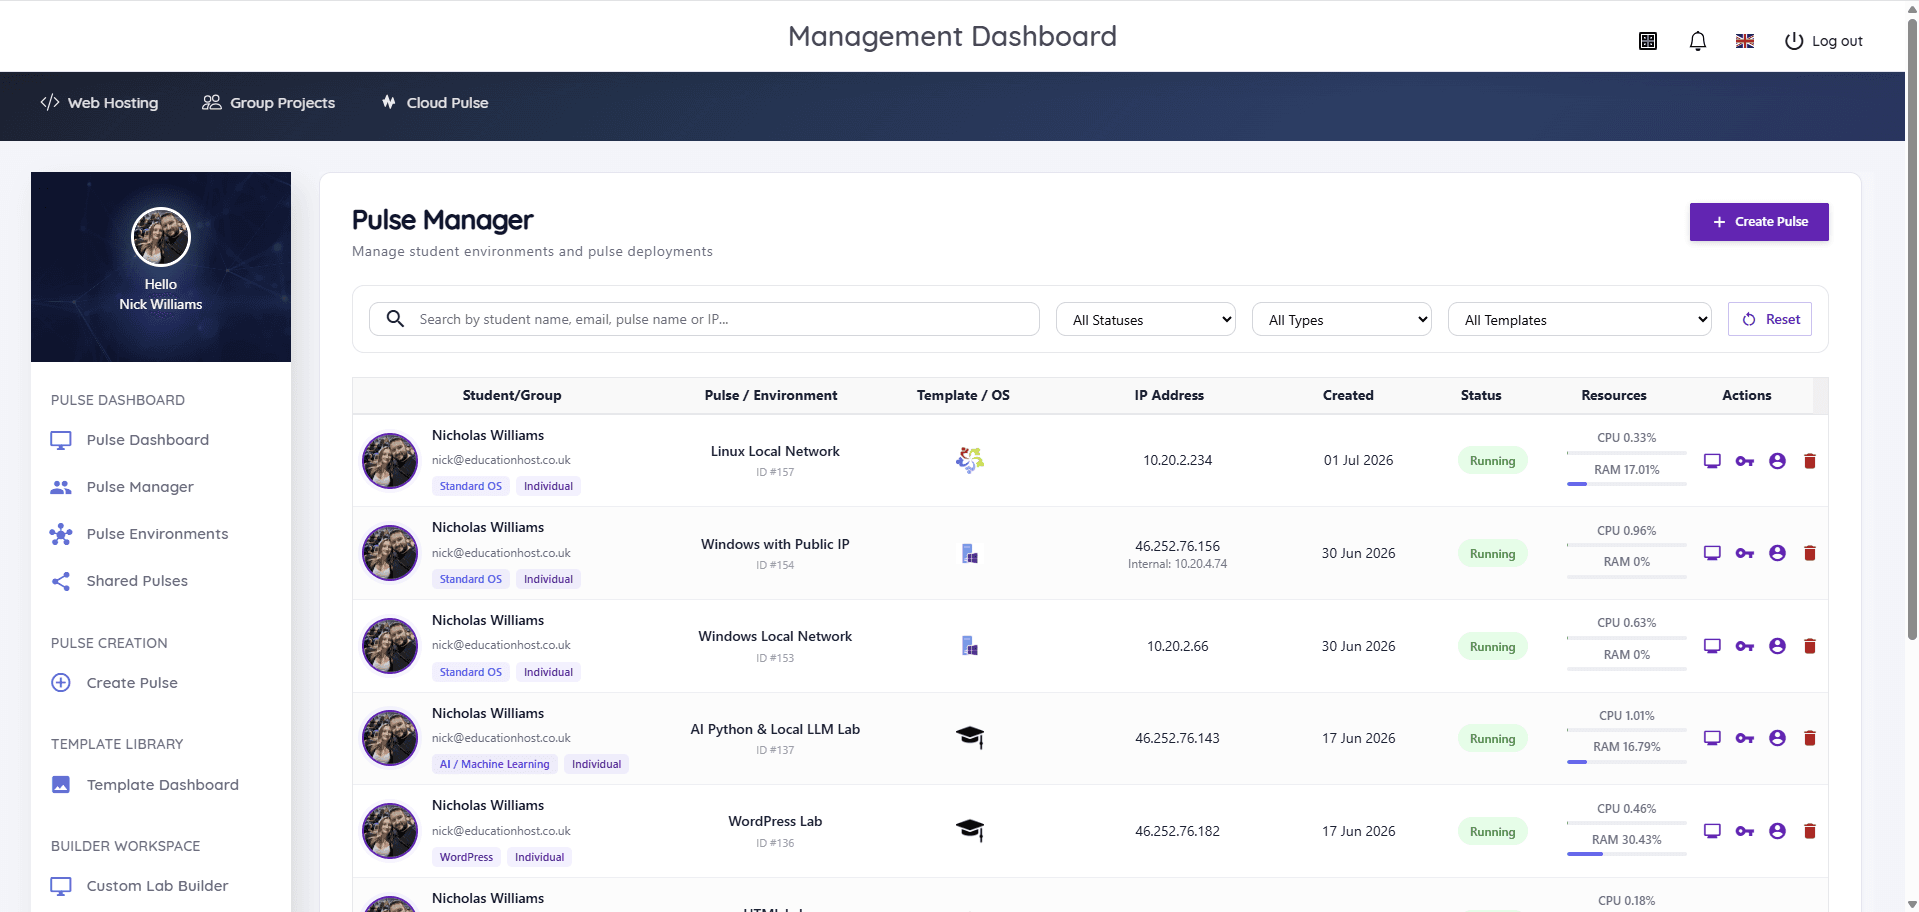Image resolution: width=1919 pixels, height=912 pixels.
Task: Click the ID #157 label
Action: [775, 472]
